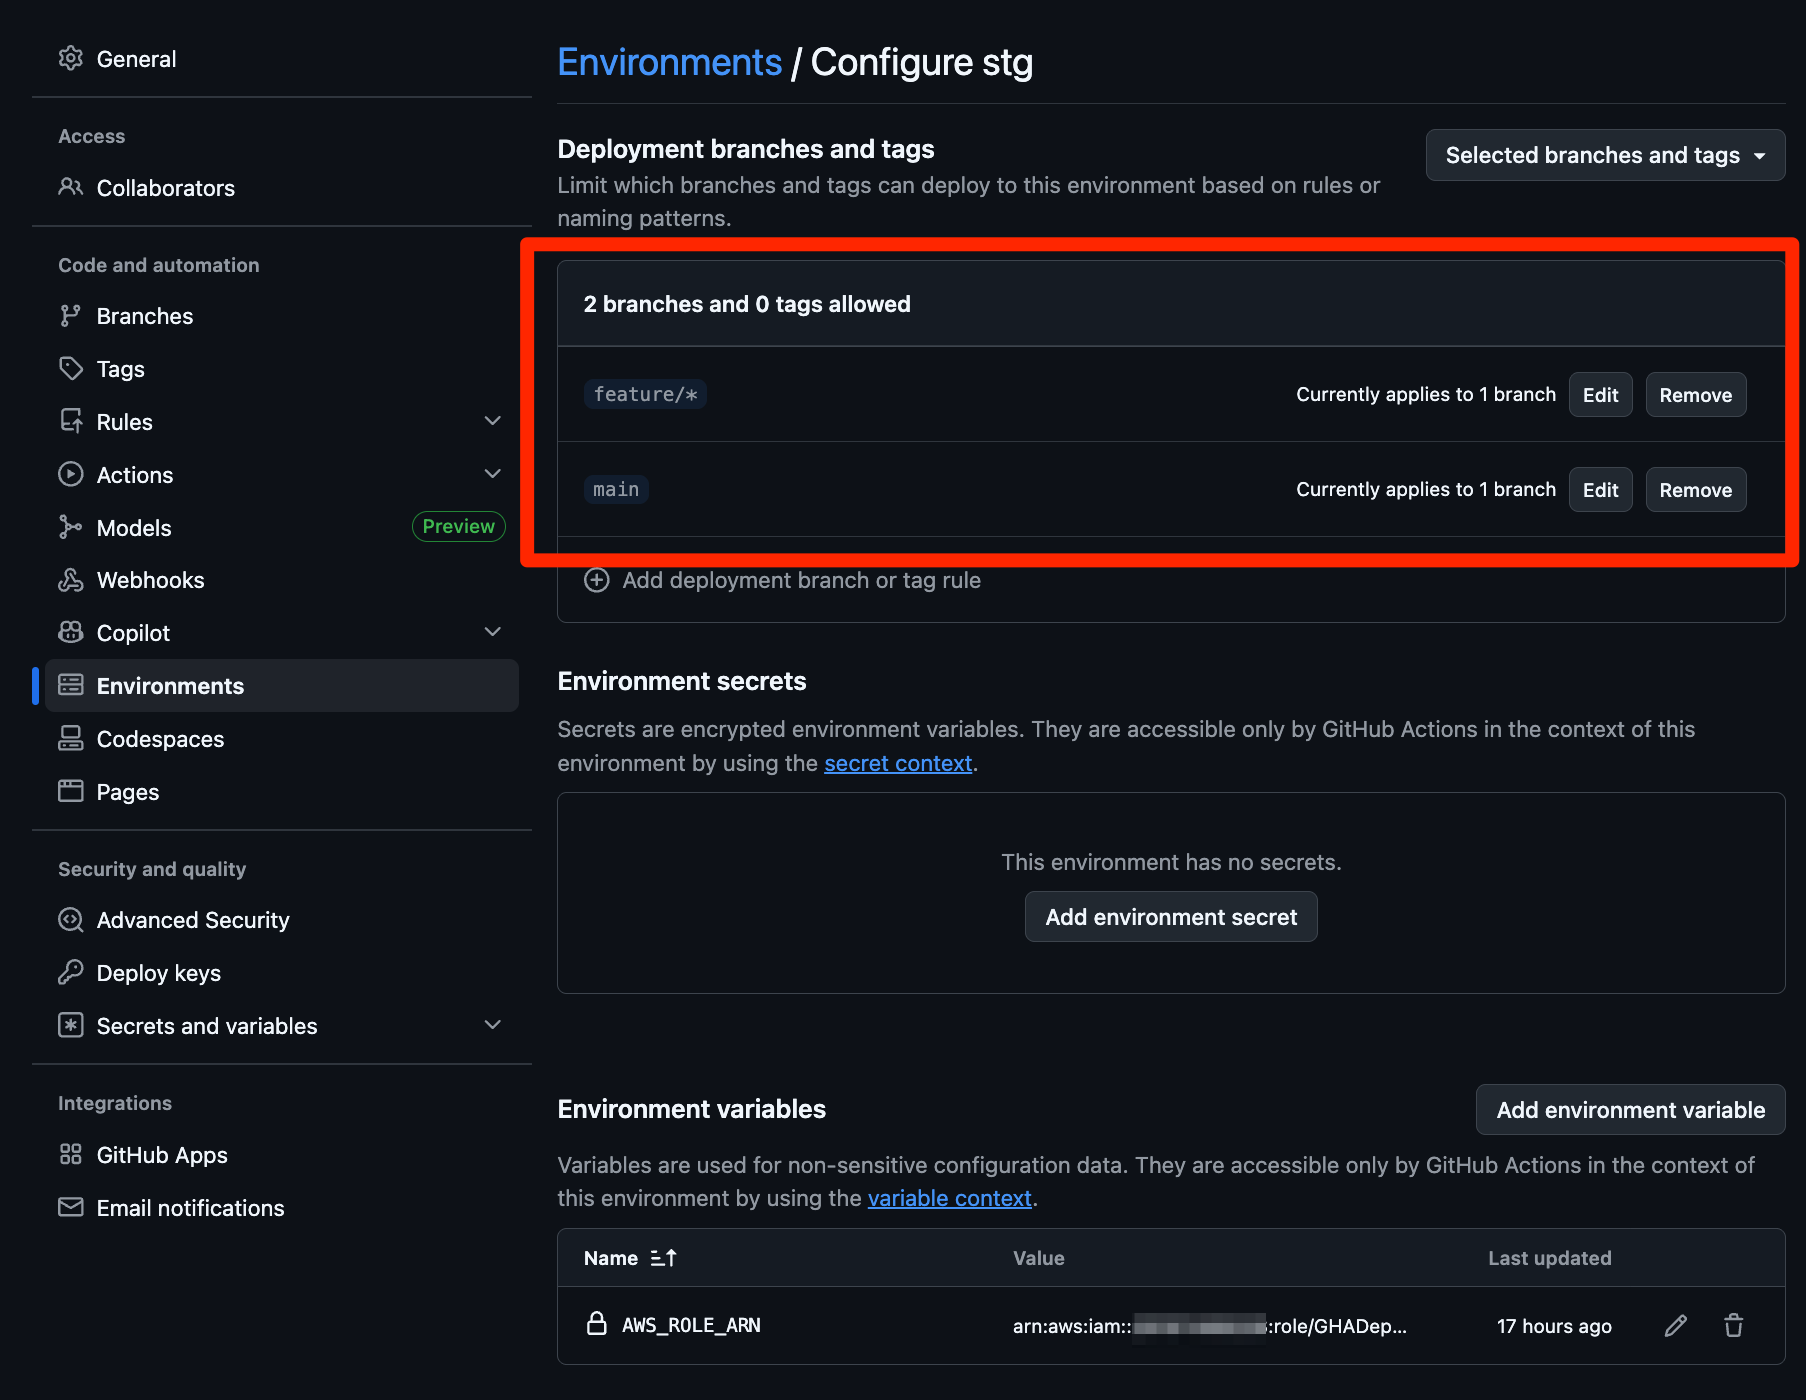The height and width of the screenshot is (1400, 1806).
Task: Delete AWS_ROLE_ARN with the trash icon
Action: [1734, 1326]
